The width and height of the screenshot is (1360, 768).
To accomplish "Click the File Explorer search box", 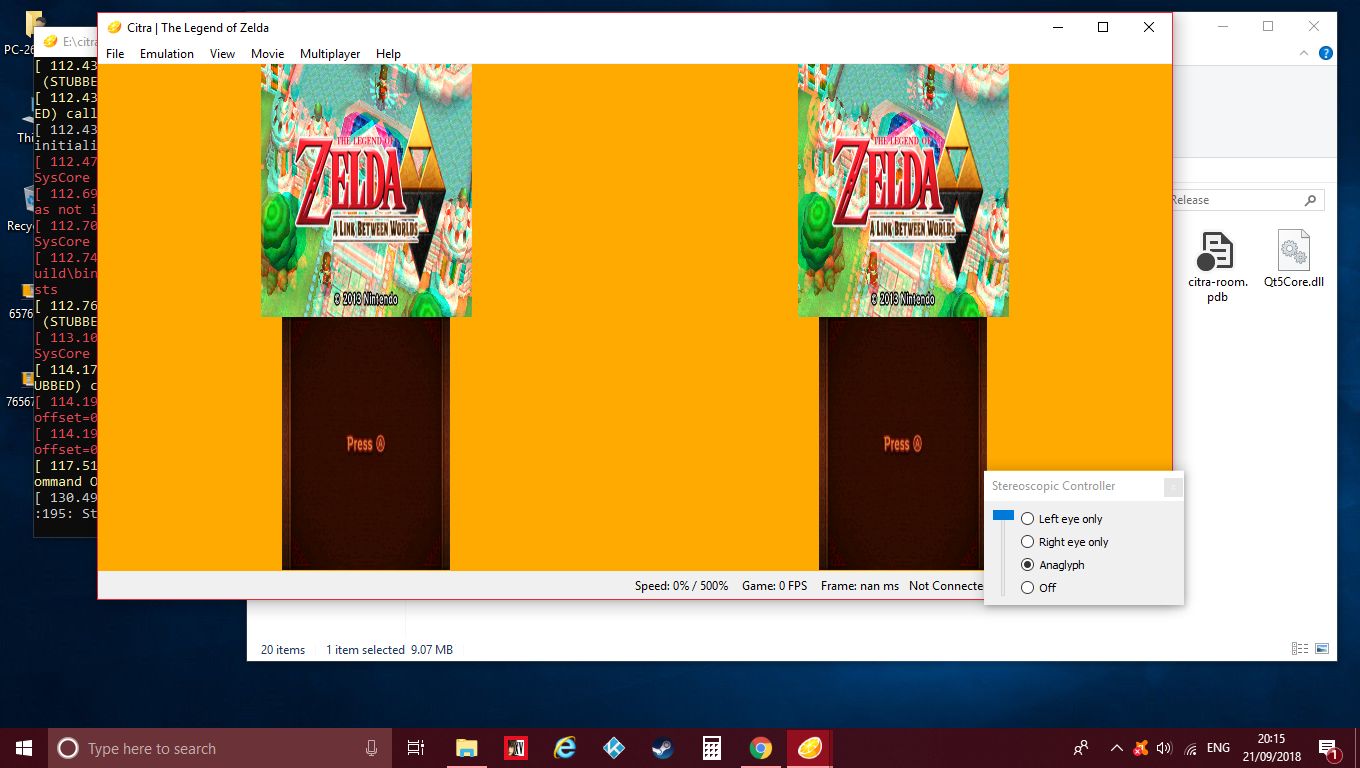I will click(x=1248, y=200).
